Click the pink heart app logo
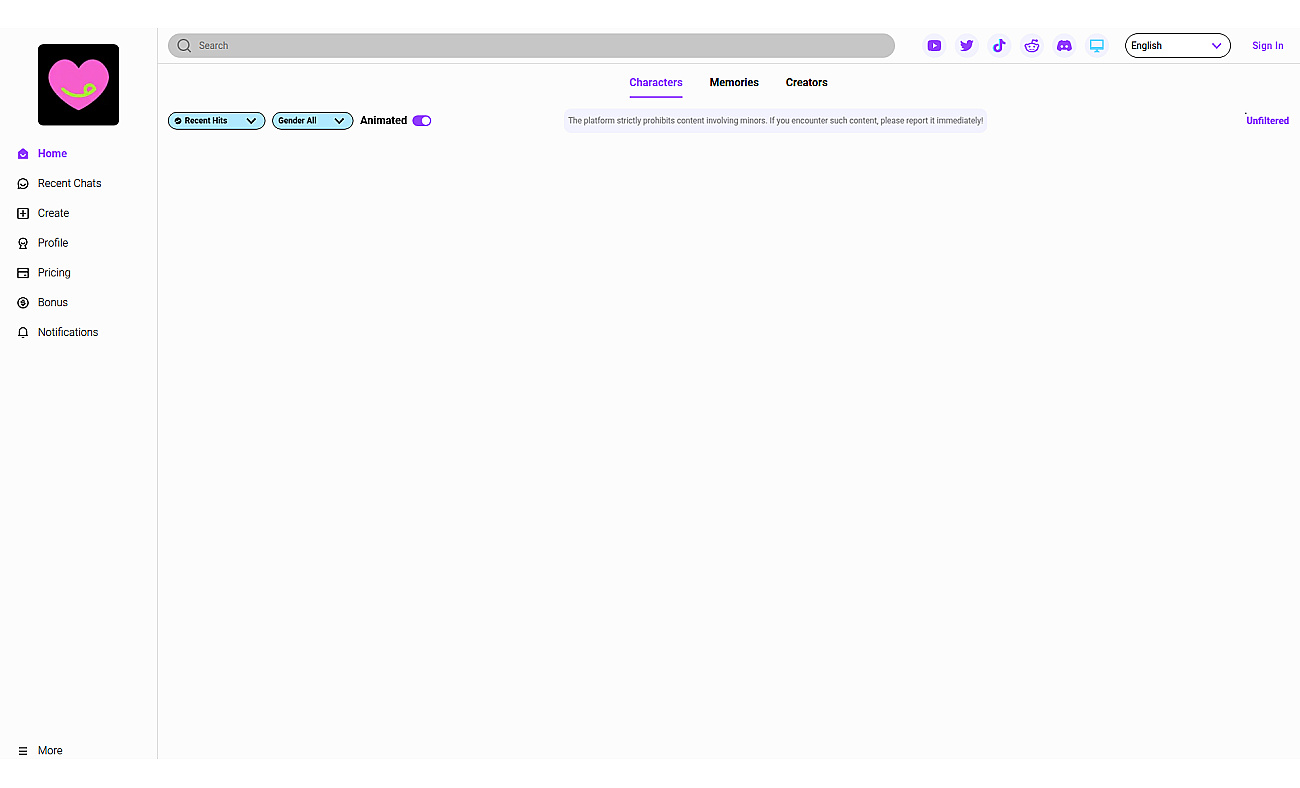The width and height of the screenshot is (1300, 788). click(x=78, y=85)
